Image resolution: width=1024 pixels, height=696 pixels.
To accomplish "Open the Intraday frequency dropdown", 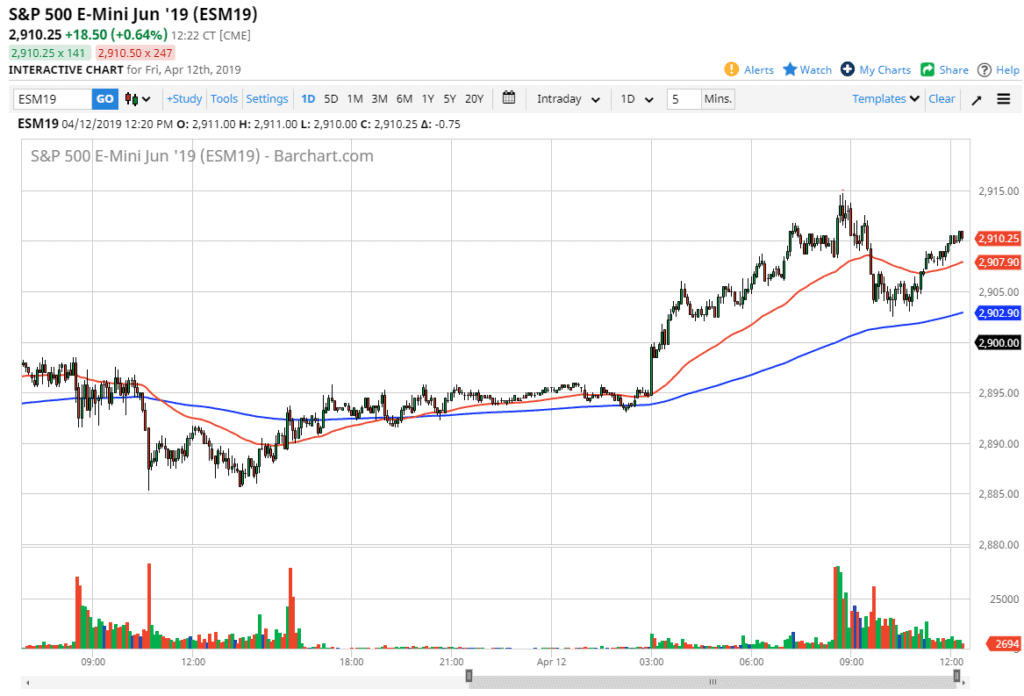I will point(568,99).
